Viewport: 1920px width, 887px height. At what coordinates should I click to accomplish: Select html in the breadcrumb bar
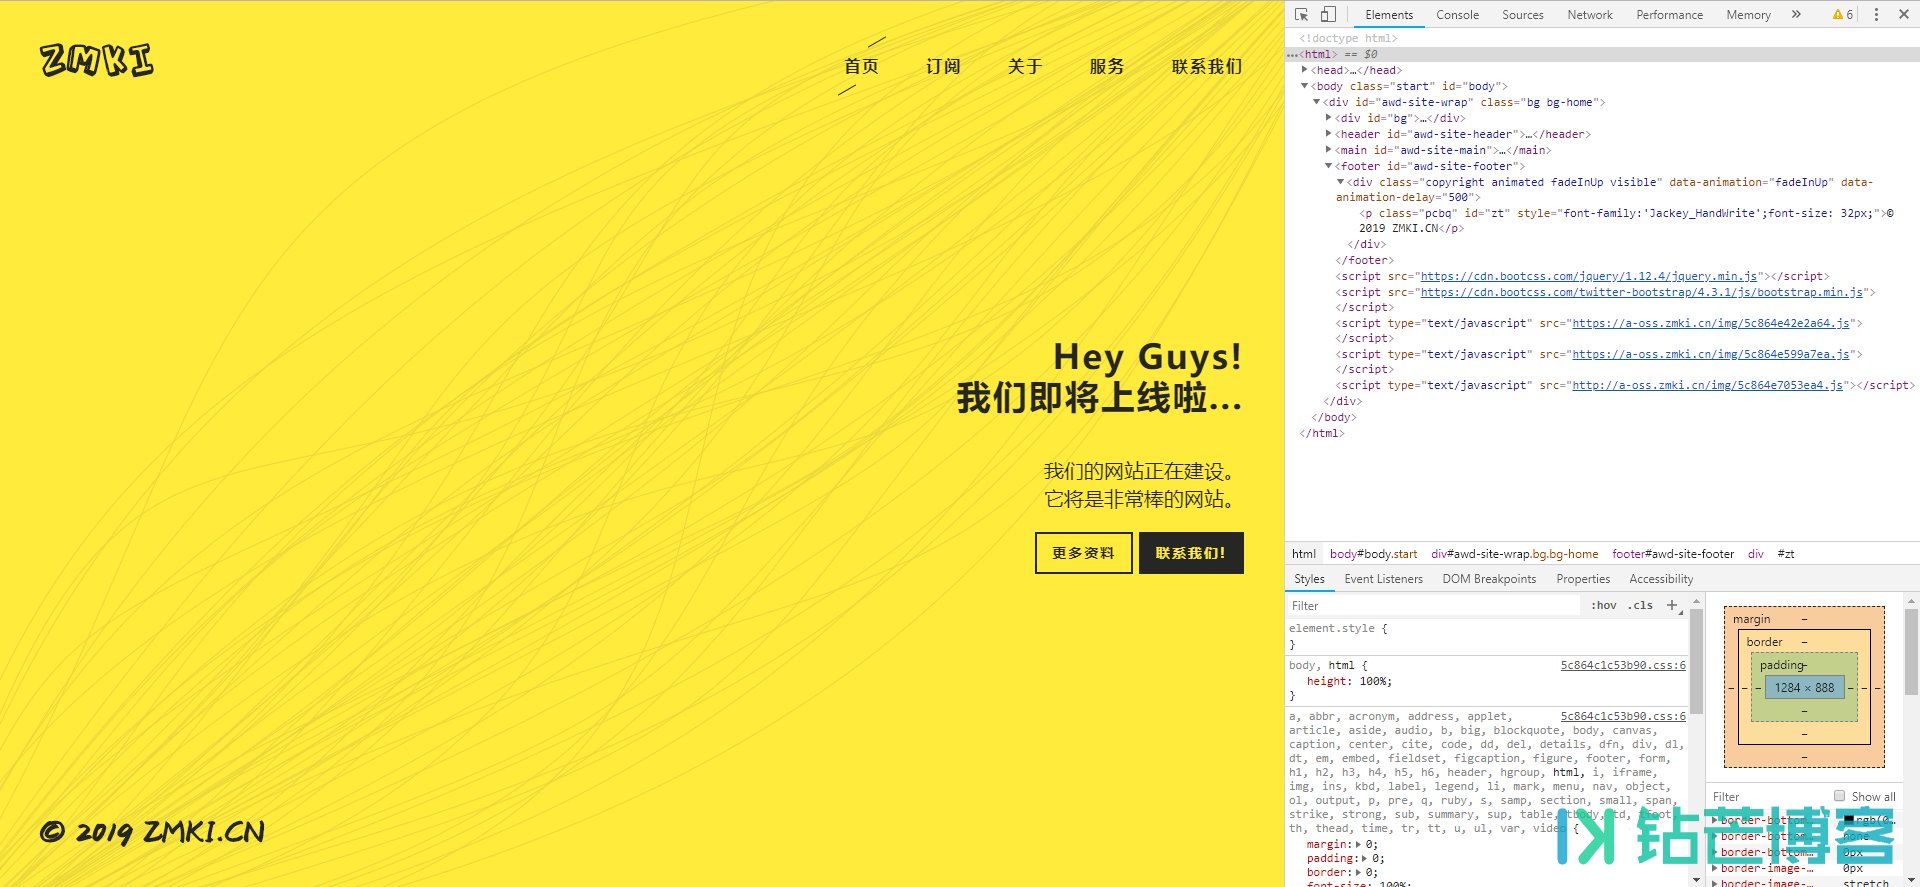click(x=1303, y=553)
